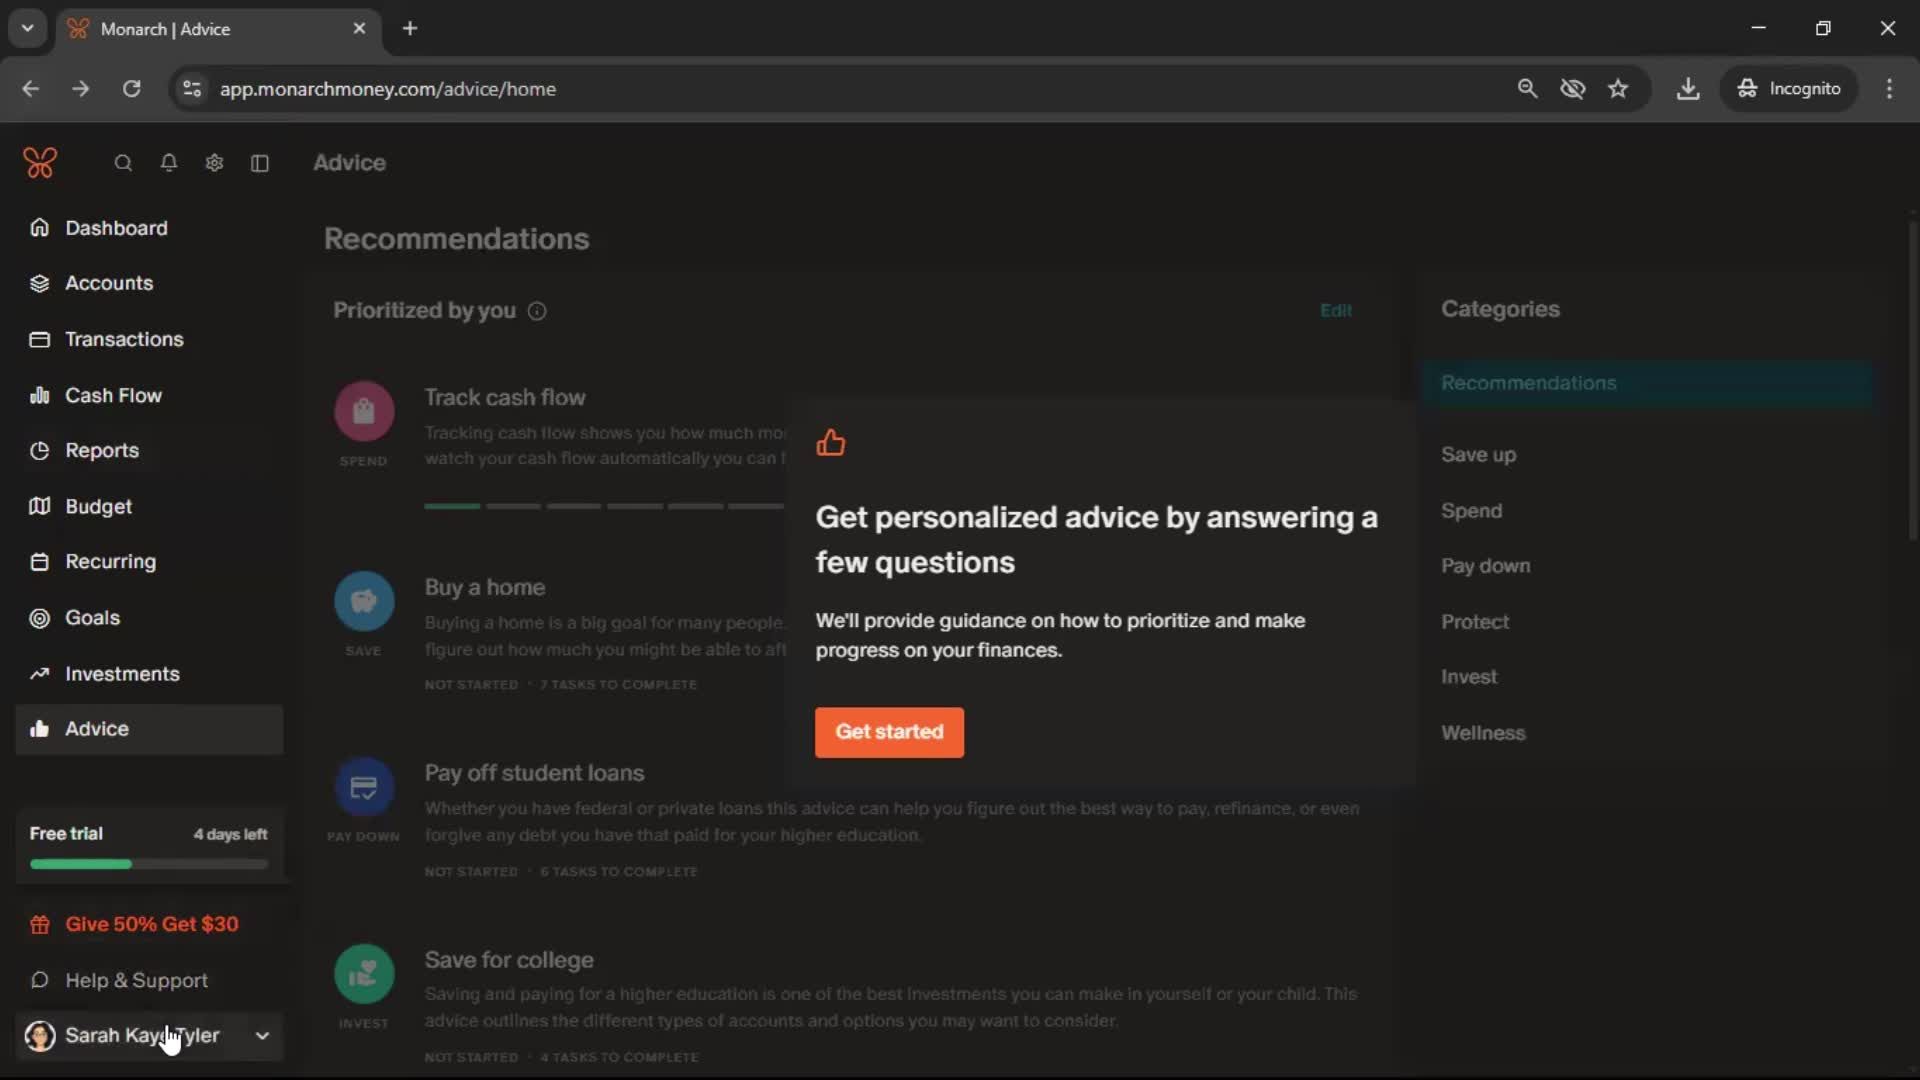Click info icon next to Prioritized by you
1920x1080 pixels.
(537, 311)
